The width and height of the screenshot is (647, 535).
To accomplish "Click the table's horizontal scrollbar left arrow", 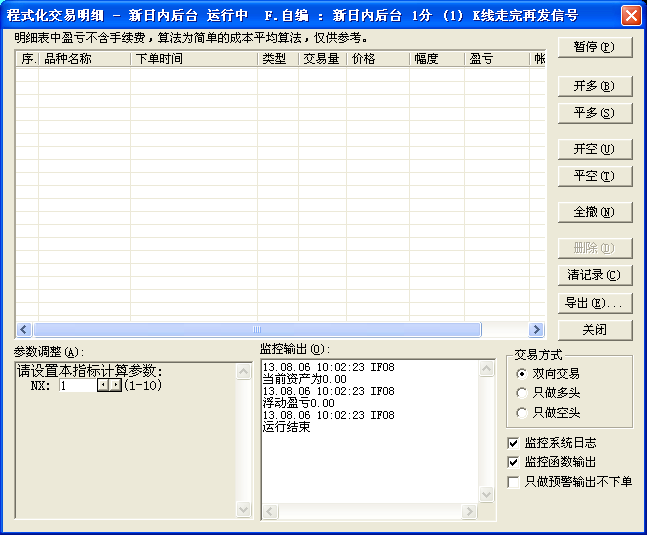I will tap(24, 330).
